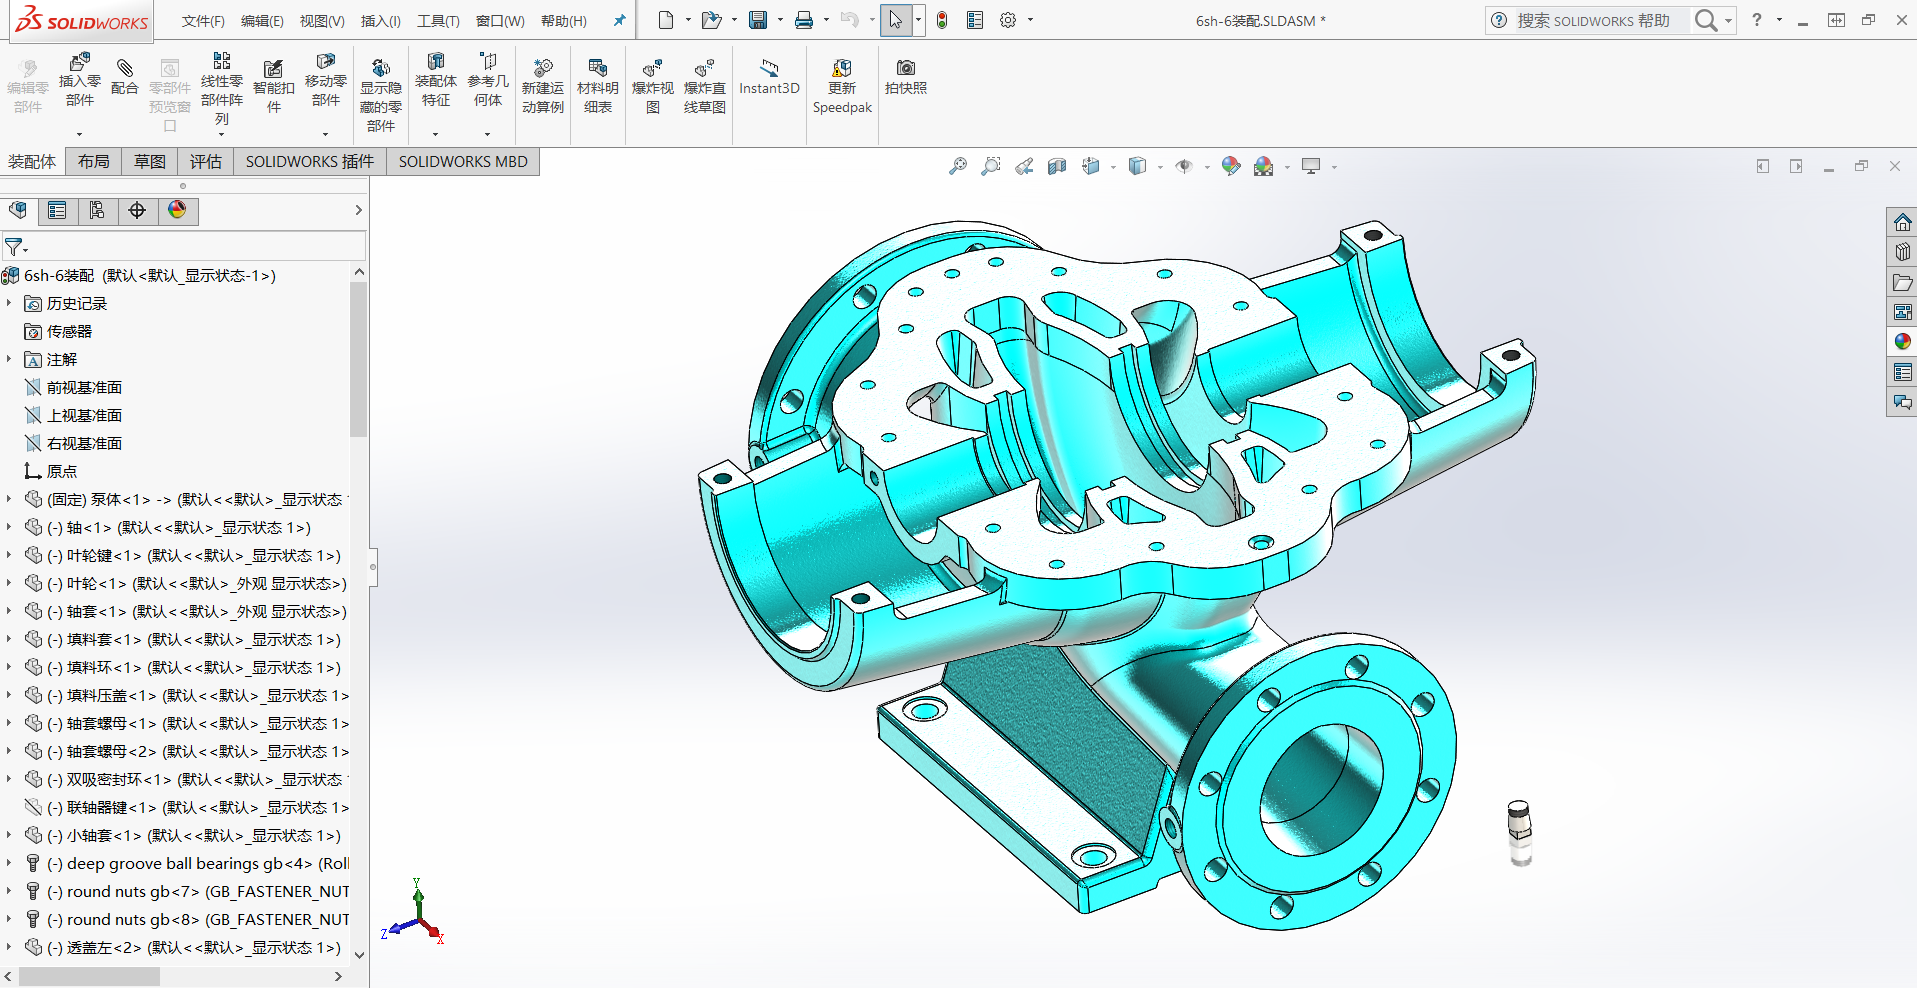Open the Design Library in task pane
The image size is (1917, 988).
pos(1902,251)
